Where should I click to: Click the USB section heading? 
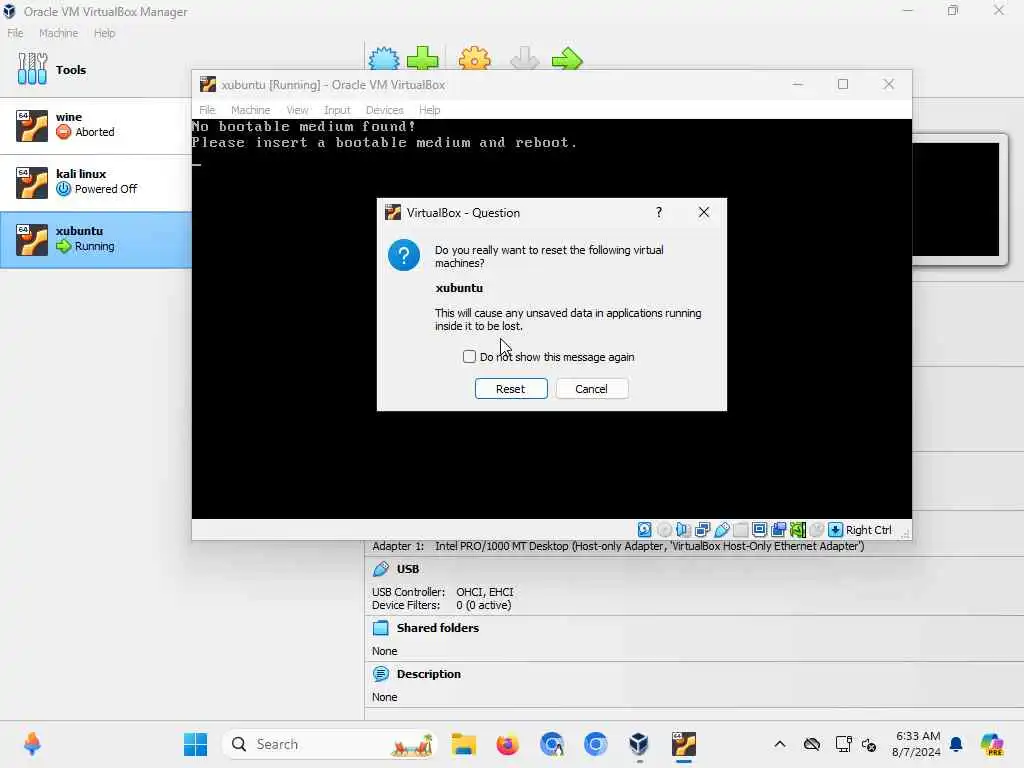408,569
